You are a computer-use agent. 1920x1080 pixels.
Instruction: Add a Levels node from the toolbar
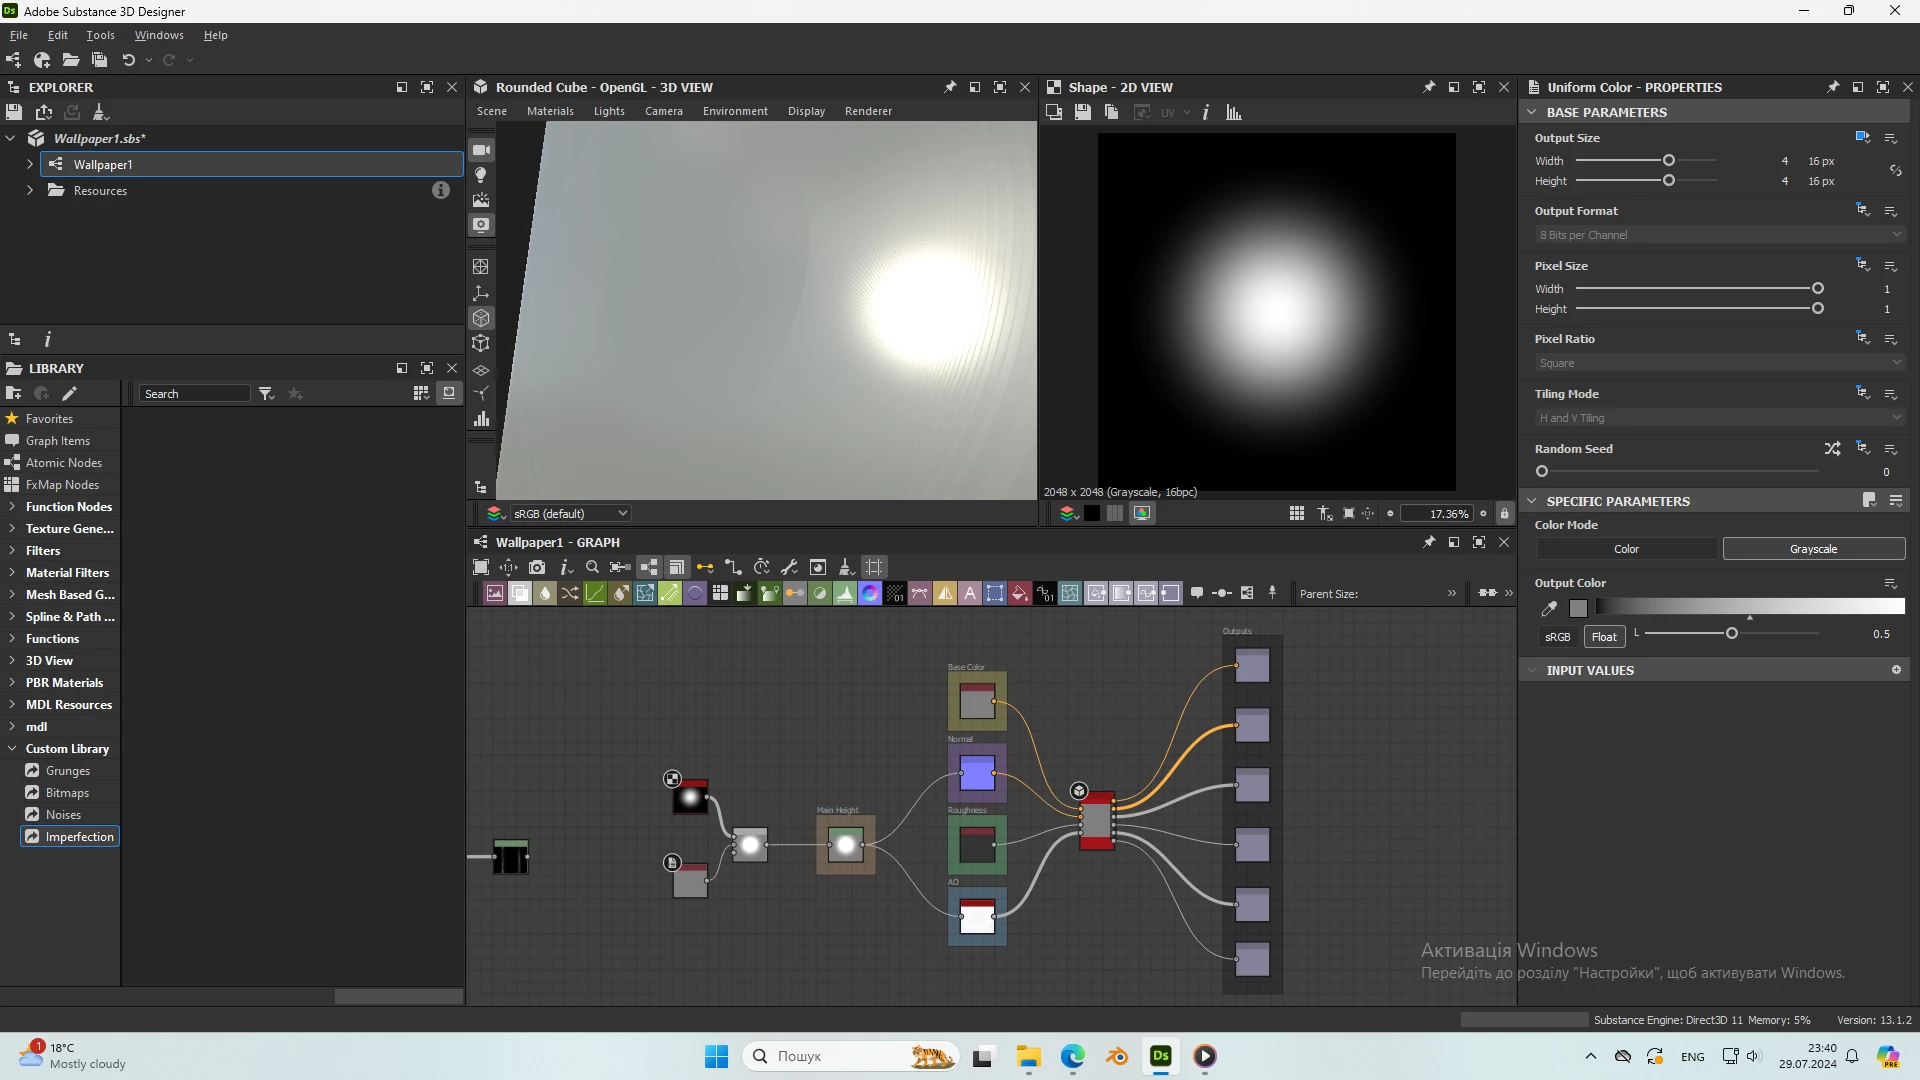pos(844,593)
